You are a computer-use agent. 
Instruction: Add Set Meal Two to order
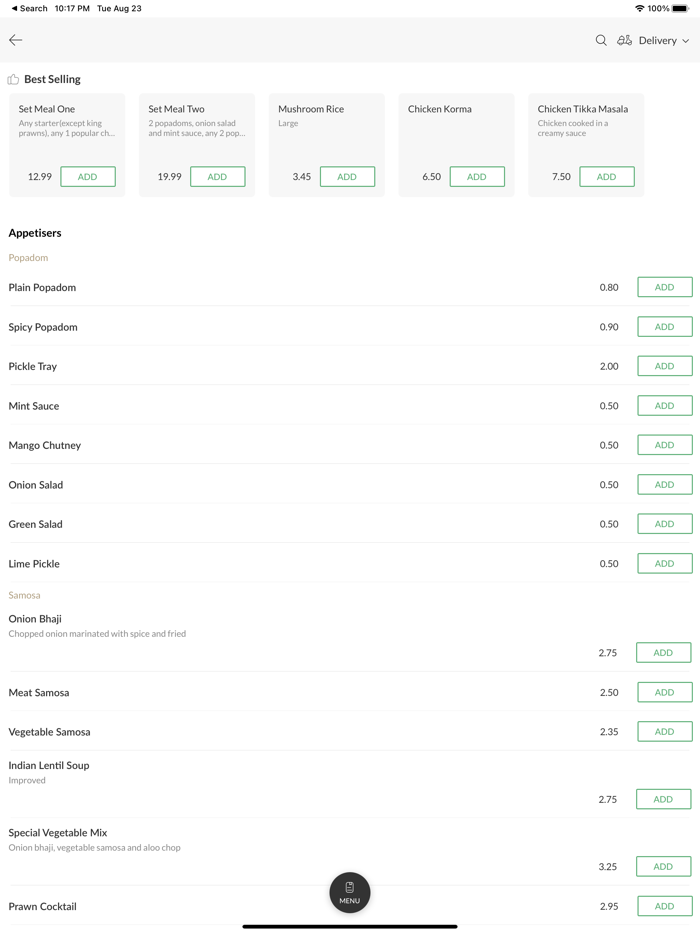pos(217,177)
